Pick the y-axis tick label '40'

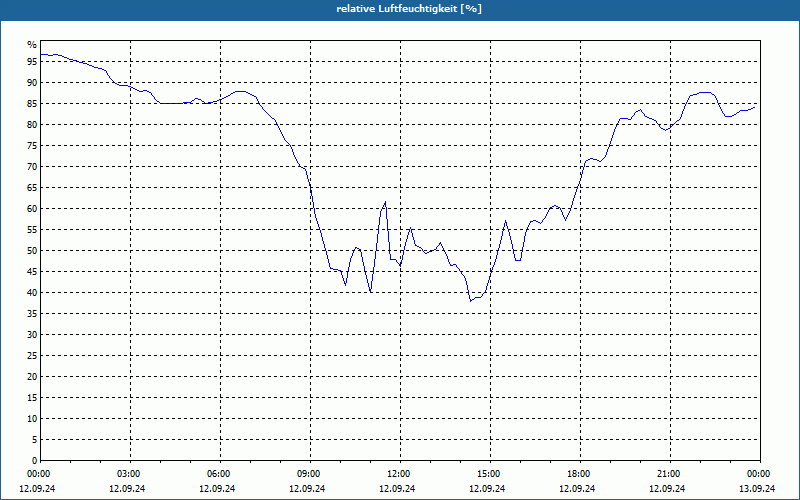(32, 292)
